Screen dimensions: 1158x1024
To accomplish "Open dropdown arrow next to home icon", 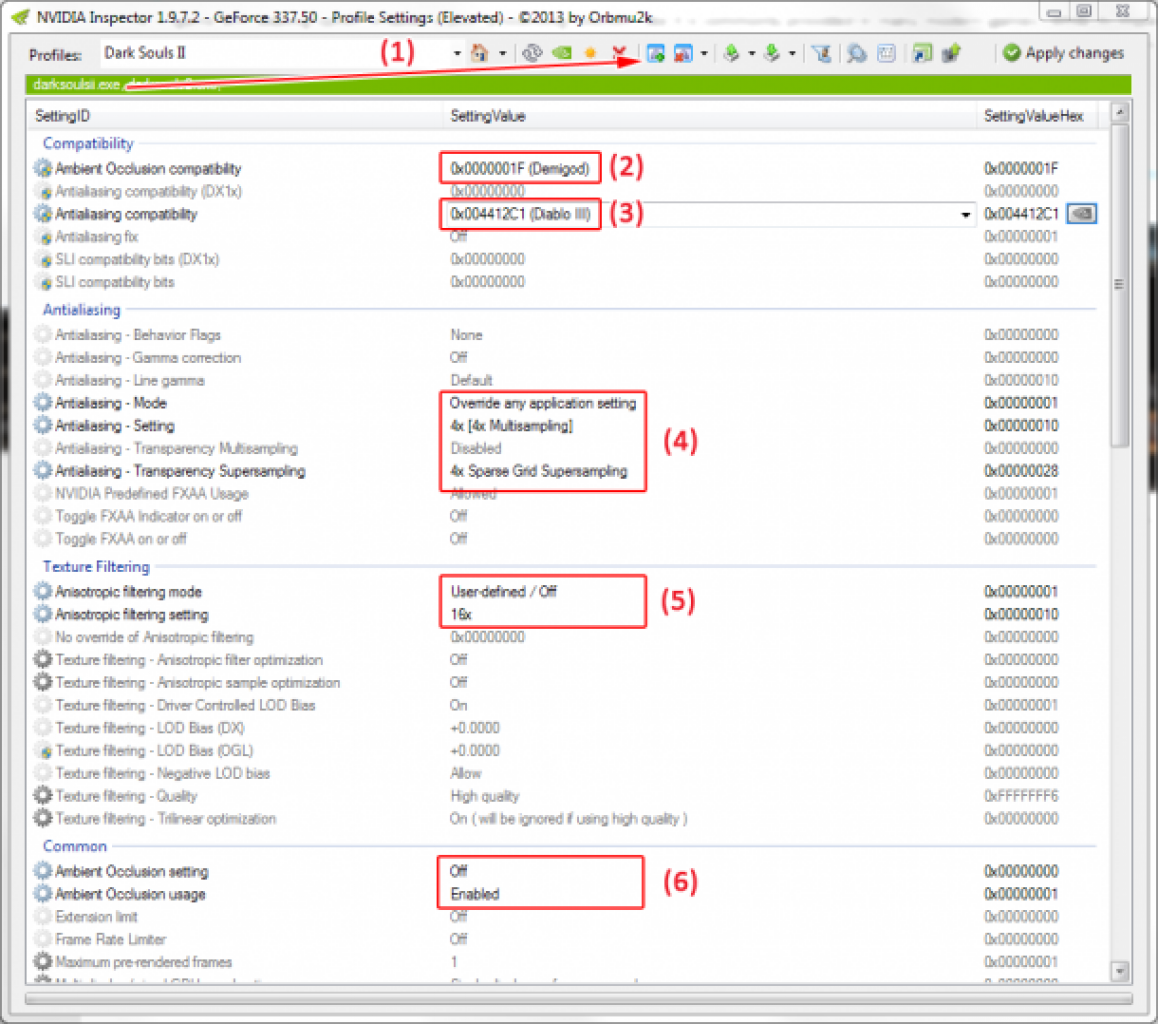I will pos(503,53).
